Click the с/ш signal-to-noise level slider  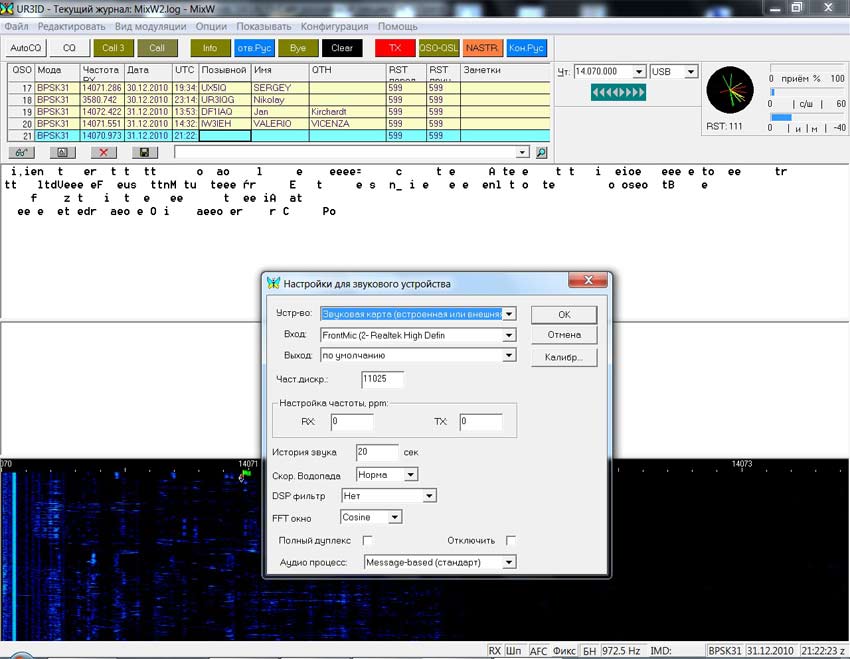click(805, 92)
